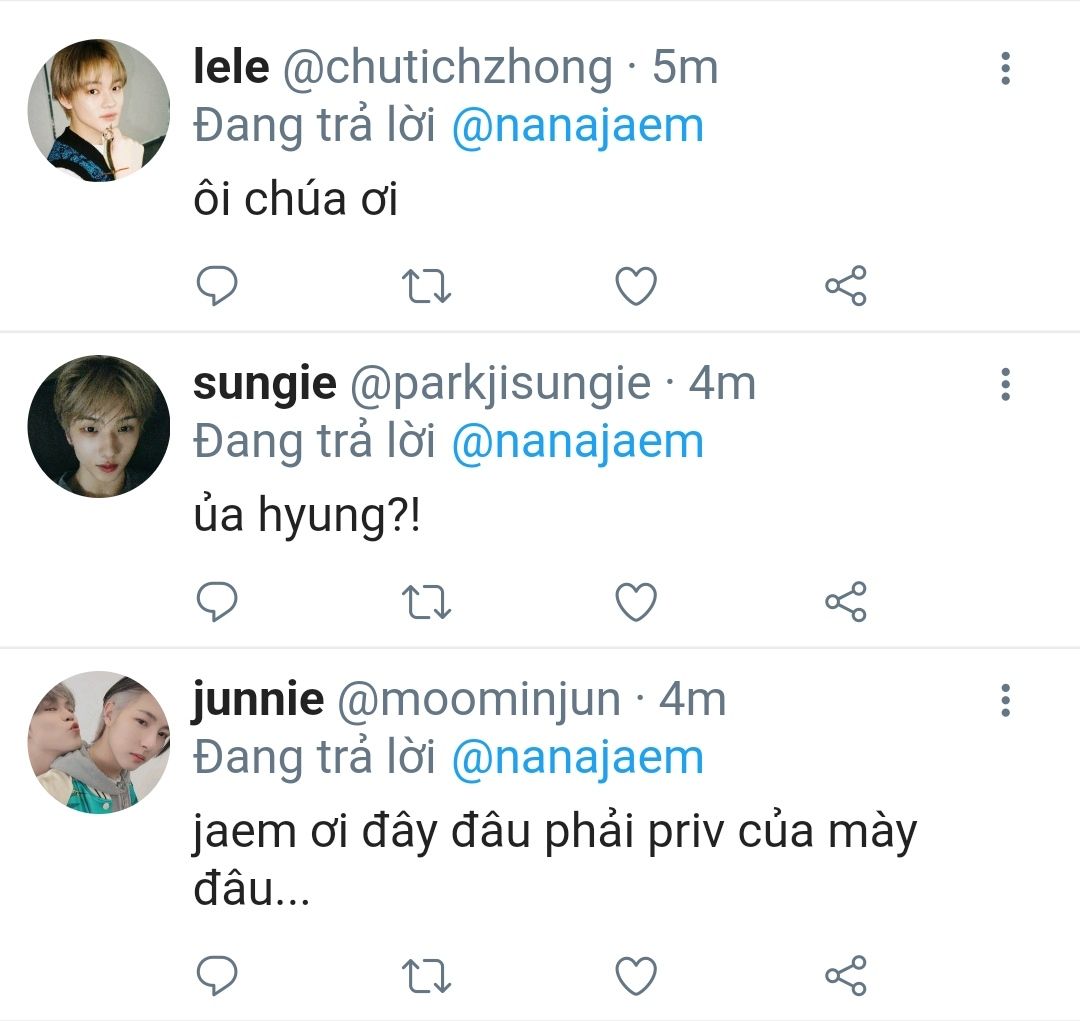
Task: Share sungie's tweet
Action: point(845,602)
